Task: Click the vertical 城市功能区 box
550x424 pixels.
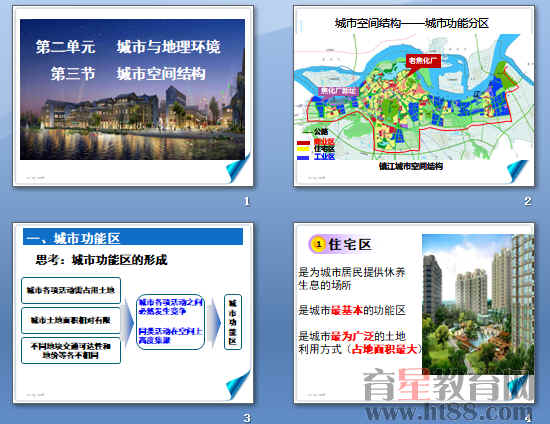Action: pyautogui.click(x=233, y=322)
